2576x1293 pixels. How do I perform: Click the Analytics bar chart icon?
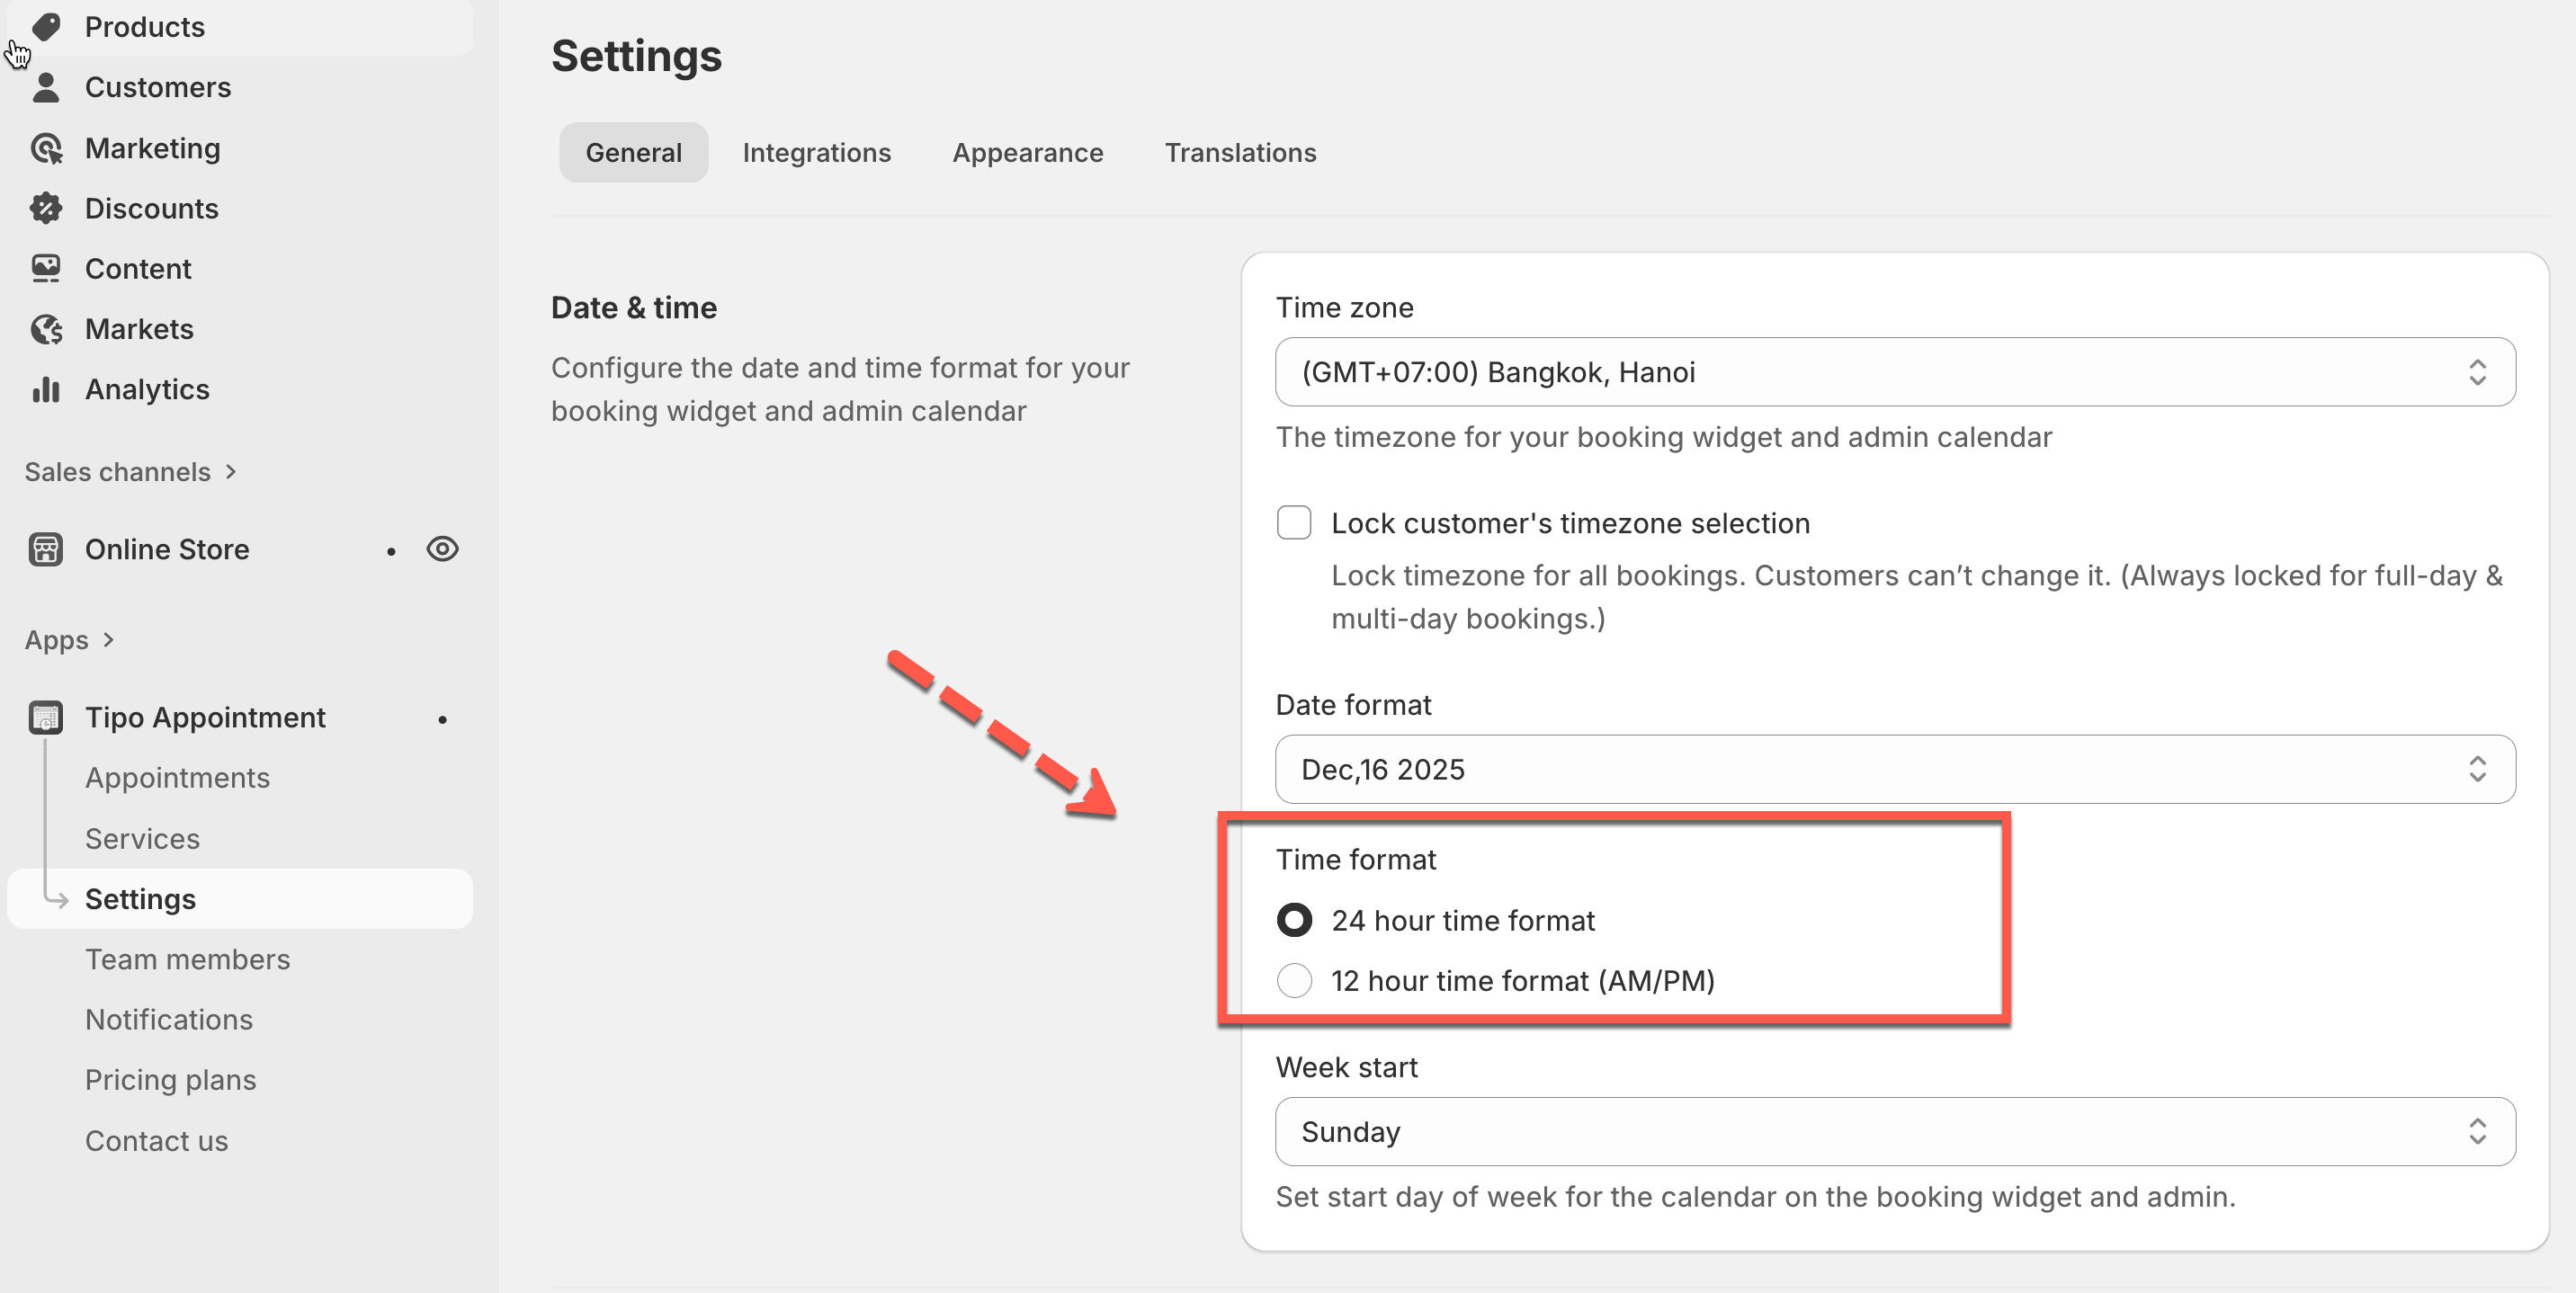(x=46, y=389)
